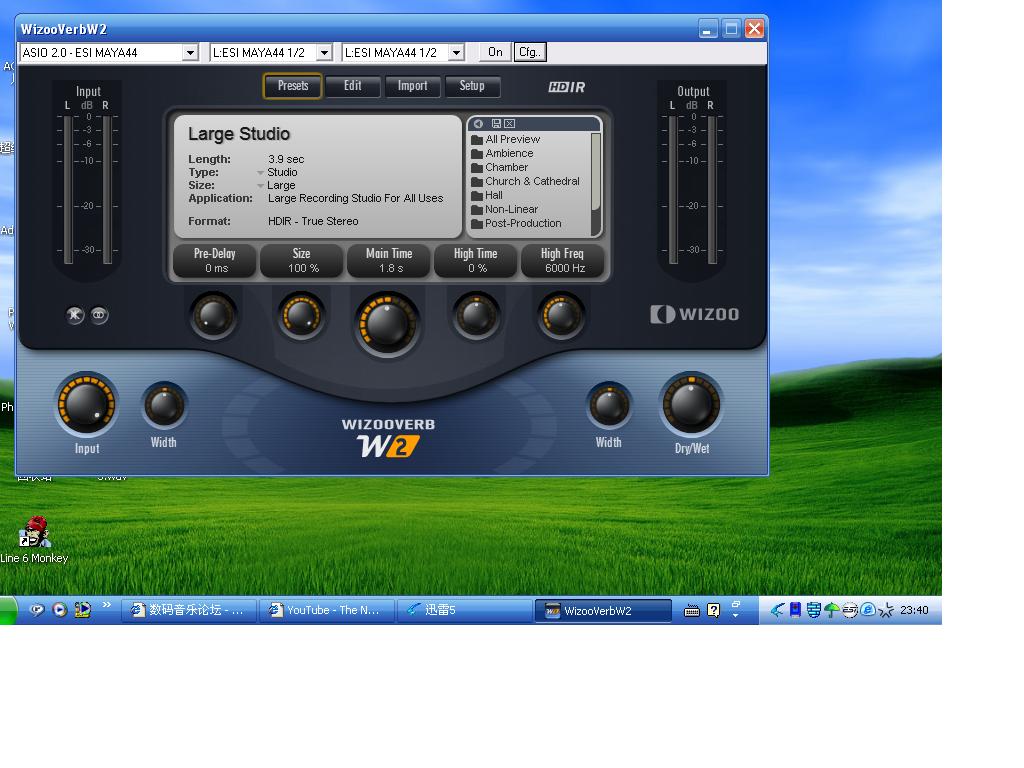Click the Size 100 % value display

pos(302,261)
